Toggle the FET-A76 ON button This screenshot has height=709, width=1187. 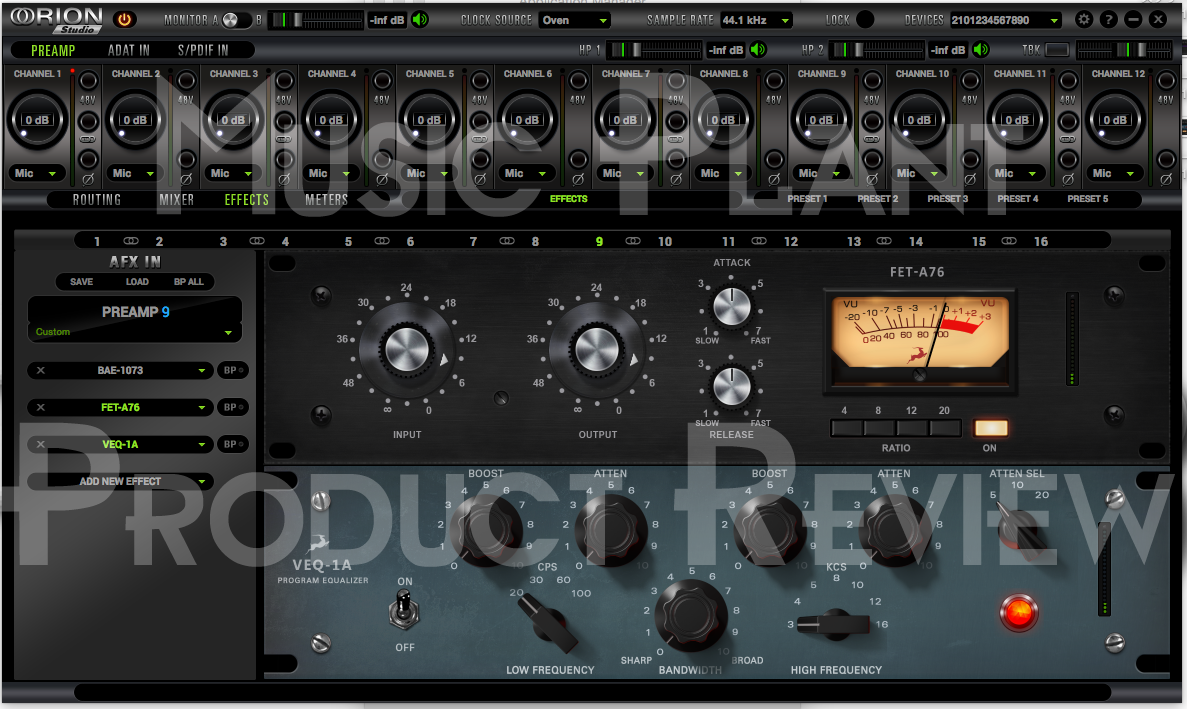990,428
